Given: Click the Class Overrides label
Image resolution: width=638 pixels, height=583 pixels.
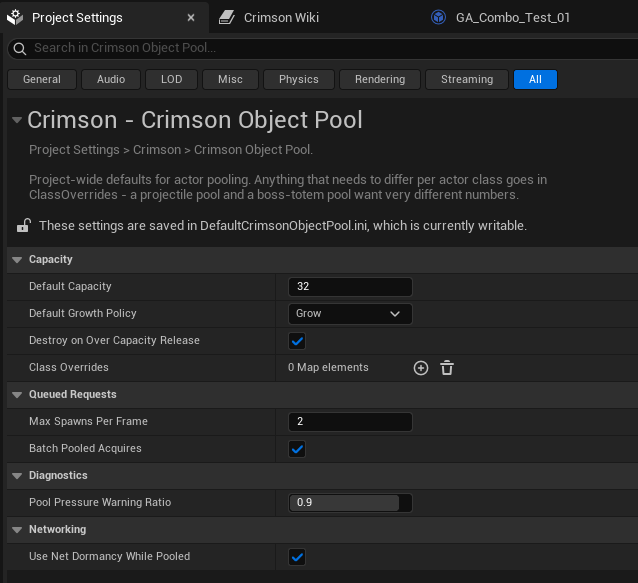Looking at the screenshot, I should pos(69,367).
